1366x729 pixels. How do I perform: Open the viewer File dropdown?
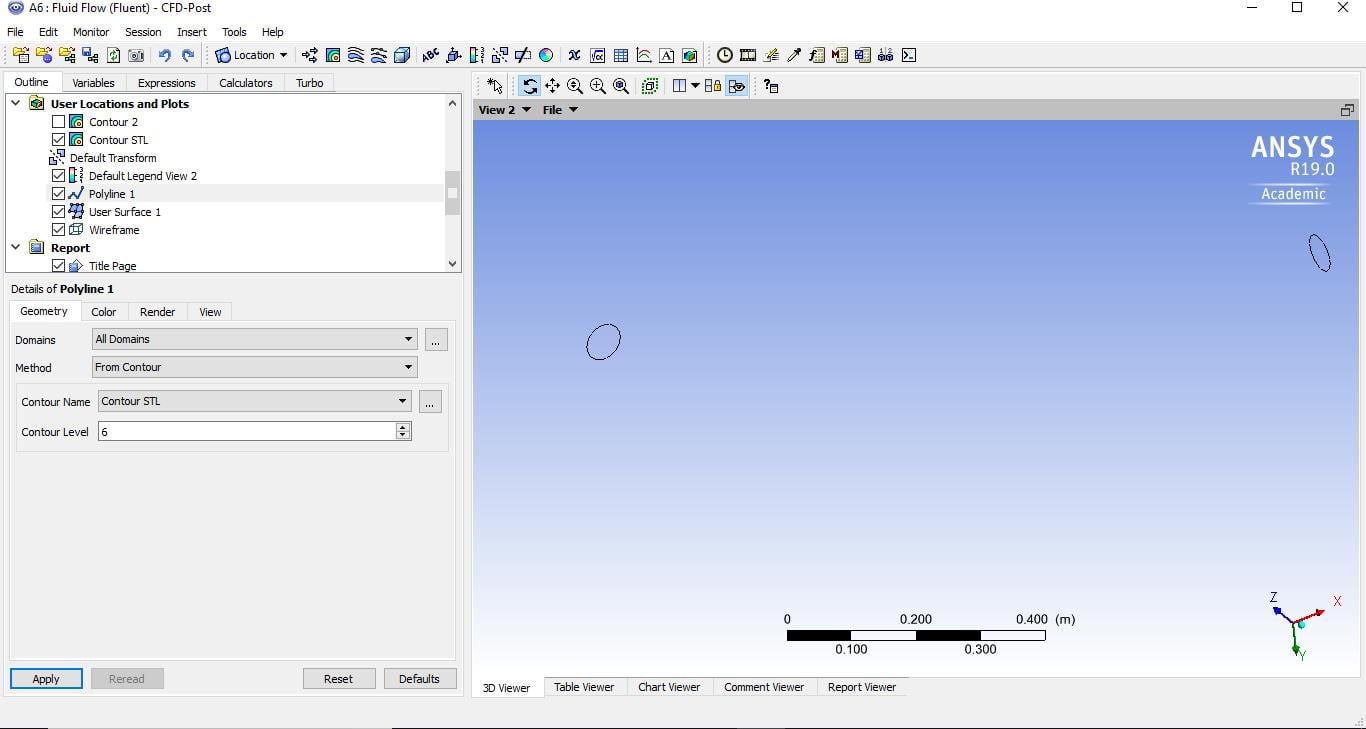click(x=560, y=110)
